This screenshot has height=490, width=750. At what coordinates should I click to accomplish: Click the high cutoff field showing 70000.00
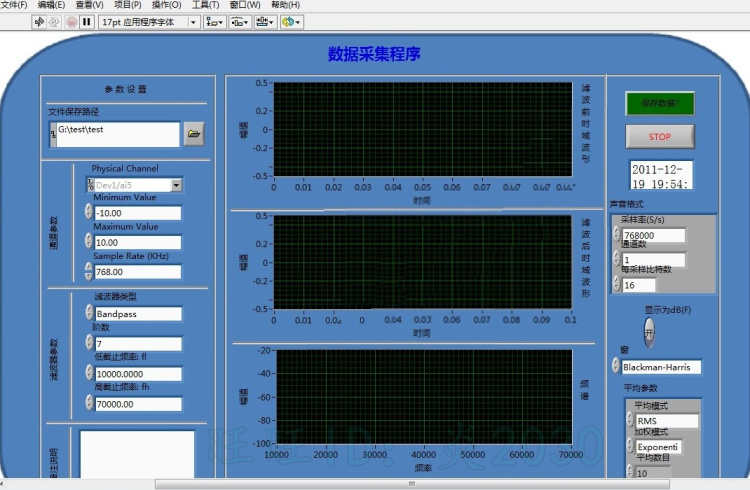[138, 404]
